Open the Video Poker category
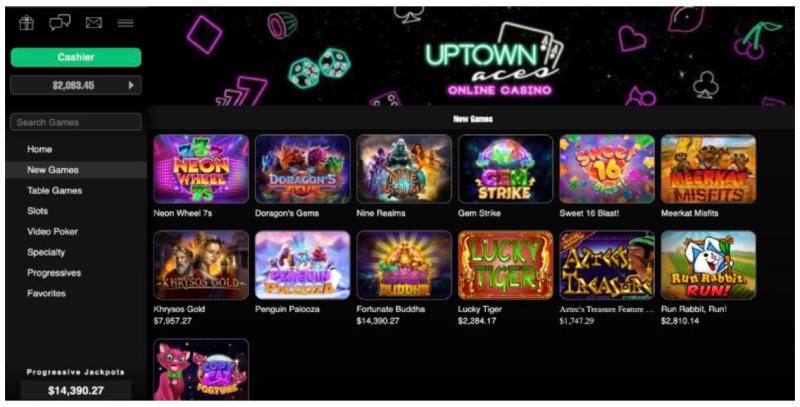 pyautogui.click(x=53, y=232)
